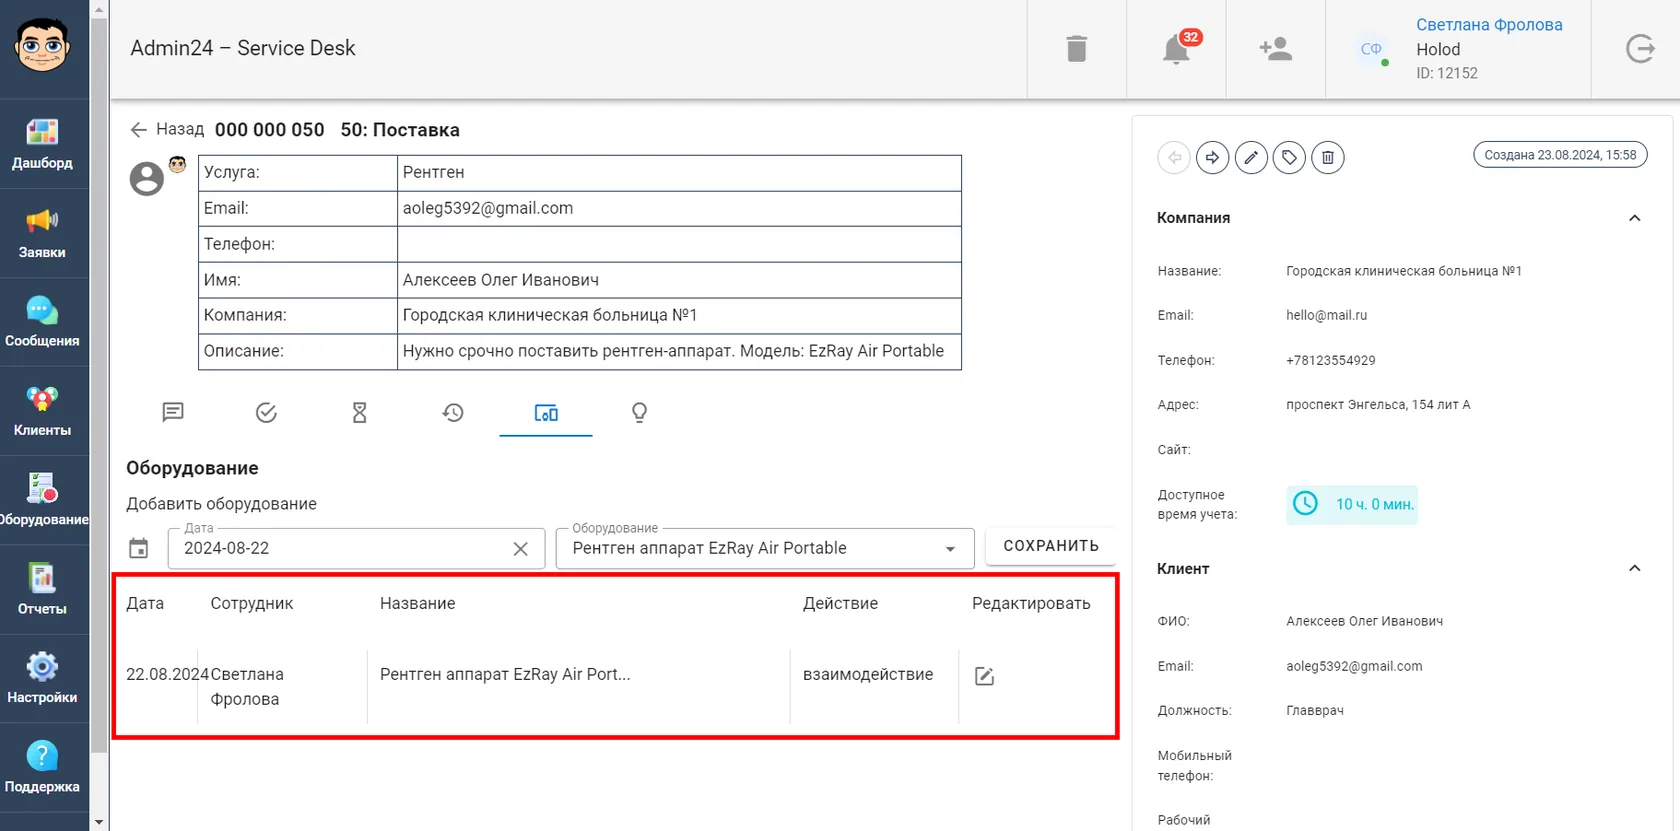Click the trash bin icon in header
The image size is (1680, 831).
pyautogui.click(x=1076, y=48)
